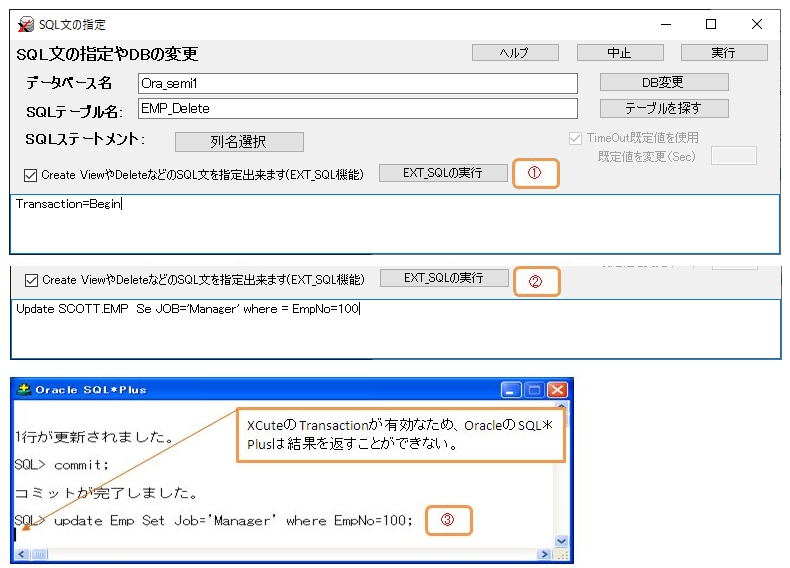This screenshot has width=790, height=568.
Task: Click the 実行 execute button
Action: [x=724, y=52]
